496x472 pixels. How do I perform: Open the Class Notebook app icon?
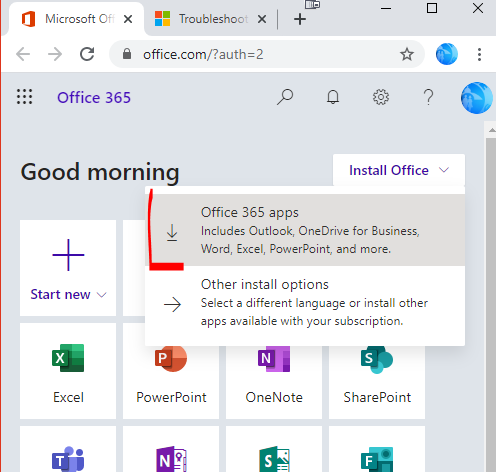(x=171, y=459)
